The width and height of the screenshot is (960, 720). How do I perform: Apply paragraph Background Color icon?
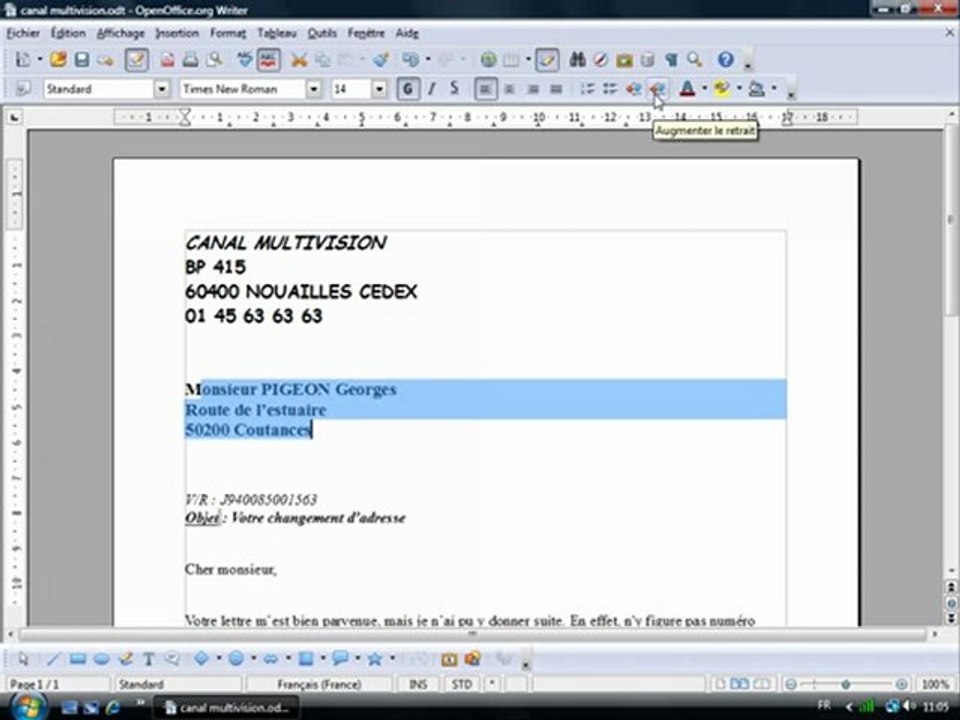coord(757,89)
